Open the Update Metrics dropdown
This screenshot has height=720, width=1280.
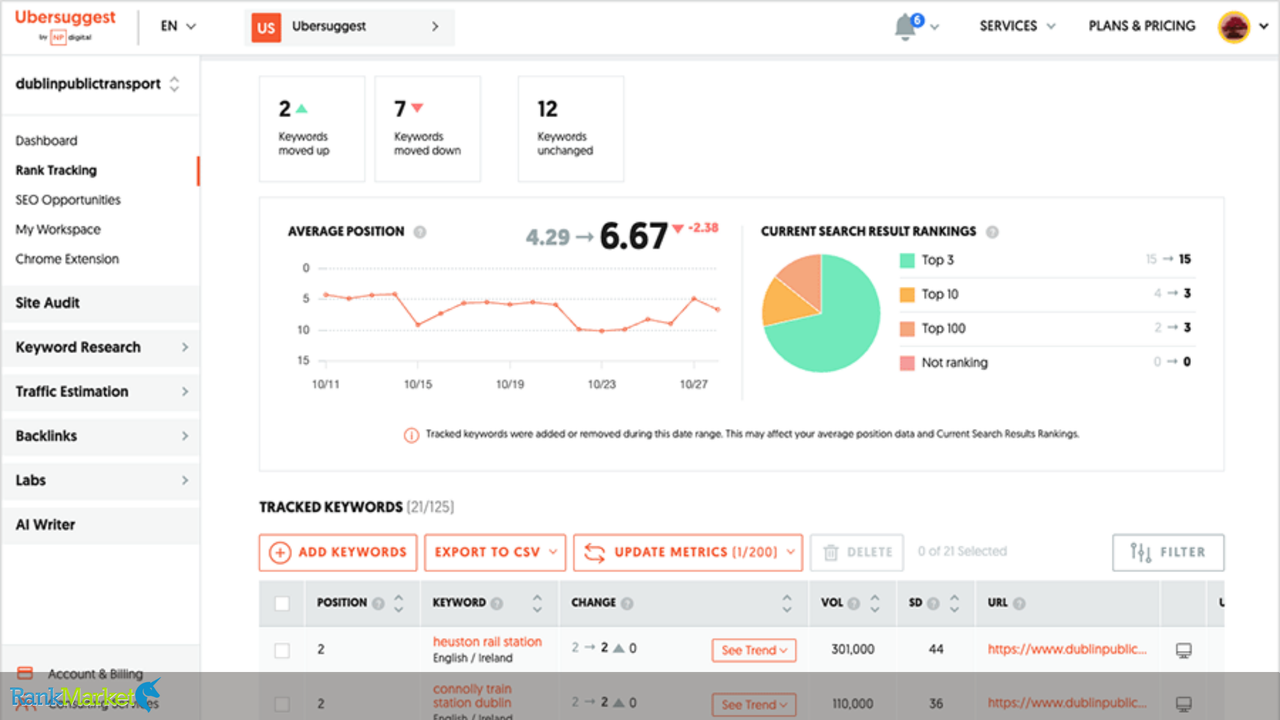(688, 552)
